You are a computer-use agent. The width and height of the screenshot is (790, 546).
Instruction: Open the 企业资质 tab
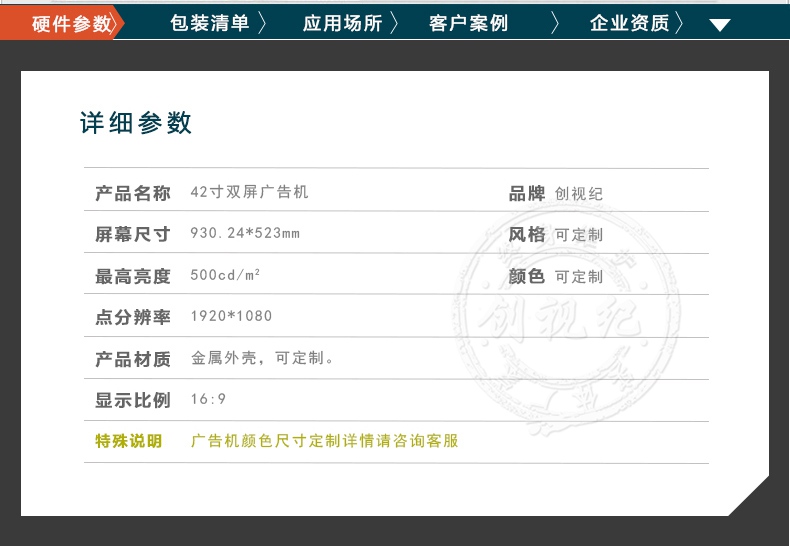629,23
